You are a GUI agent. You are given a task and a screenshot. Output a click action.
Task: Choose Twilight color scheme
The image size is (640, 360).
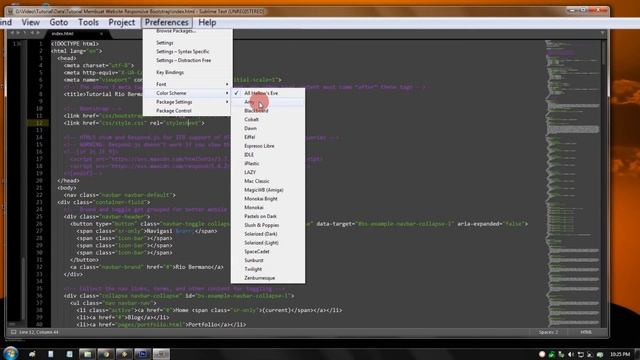268,269
